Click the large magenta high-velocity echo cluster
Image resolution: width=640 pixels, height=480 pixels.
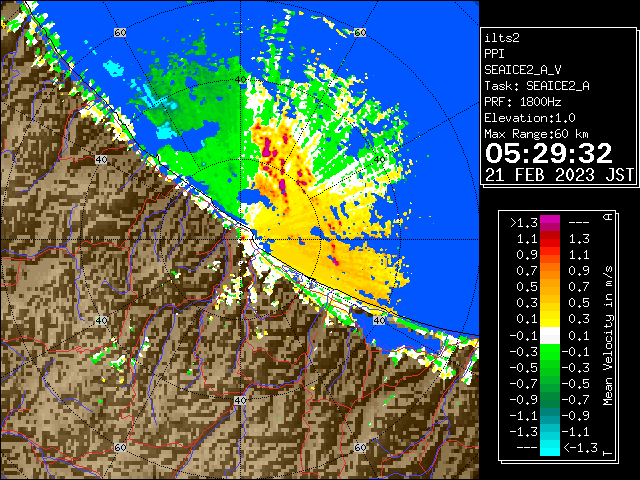pos(268,149)
